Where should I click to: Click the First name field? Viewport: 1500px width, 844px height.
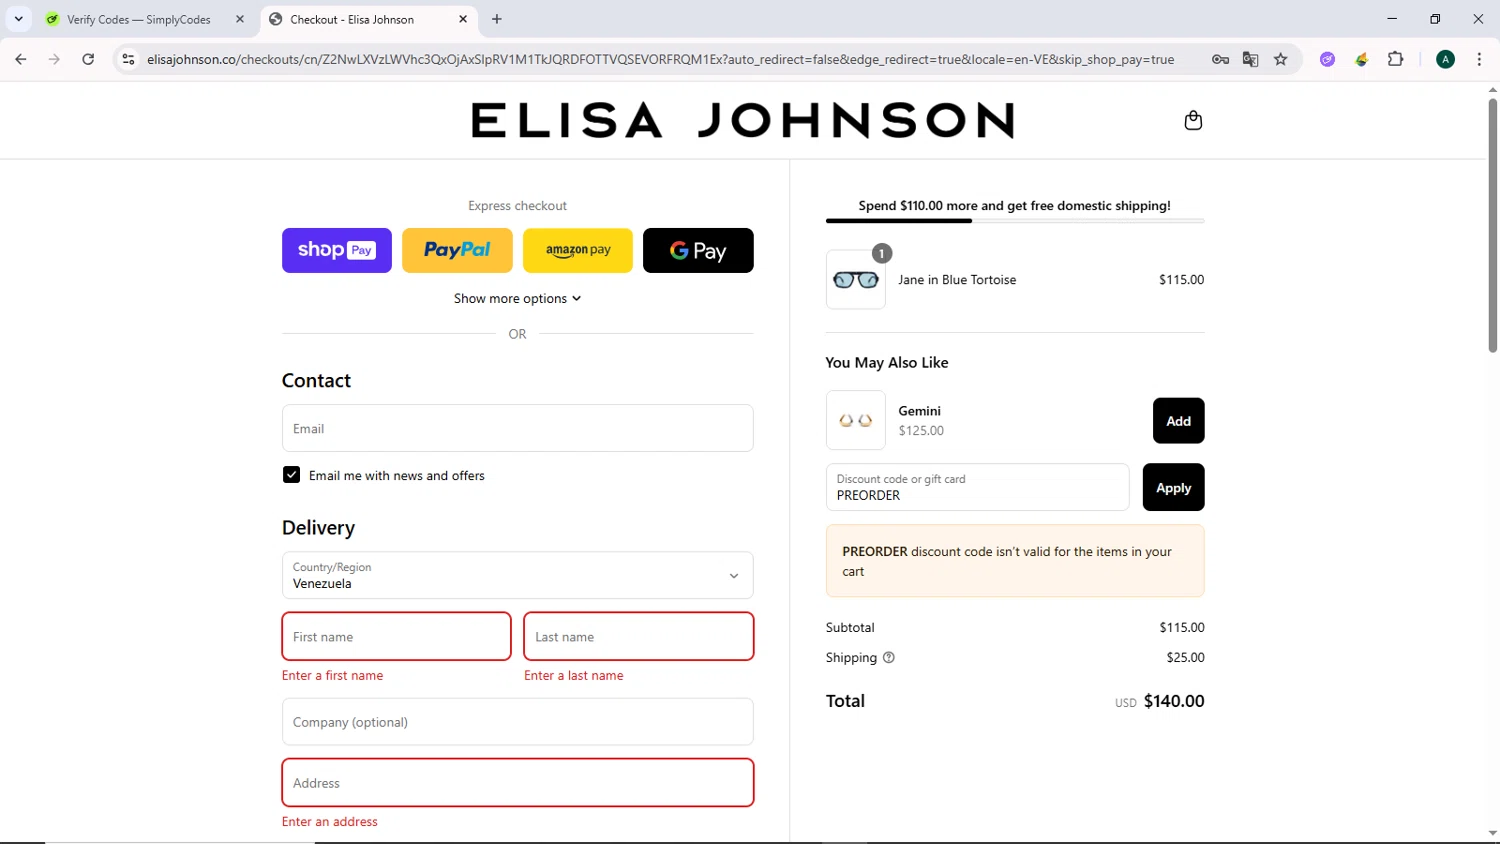[396, 636]
